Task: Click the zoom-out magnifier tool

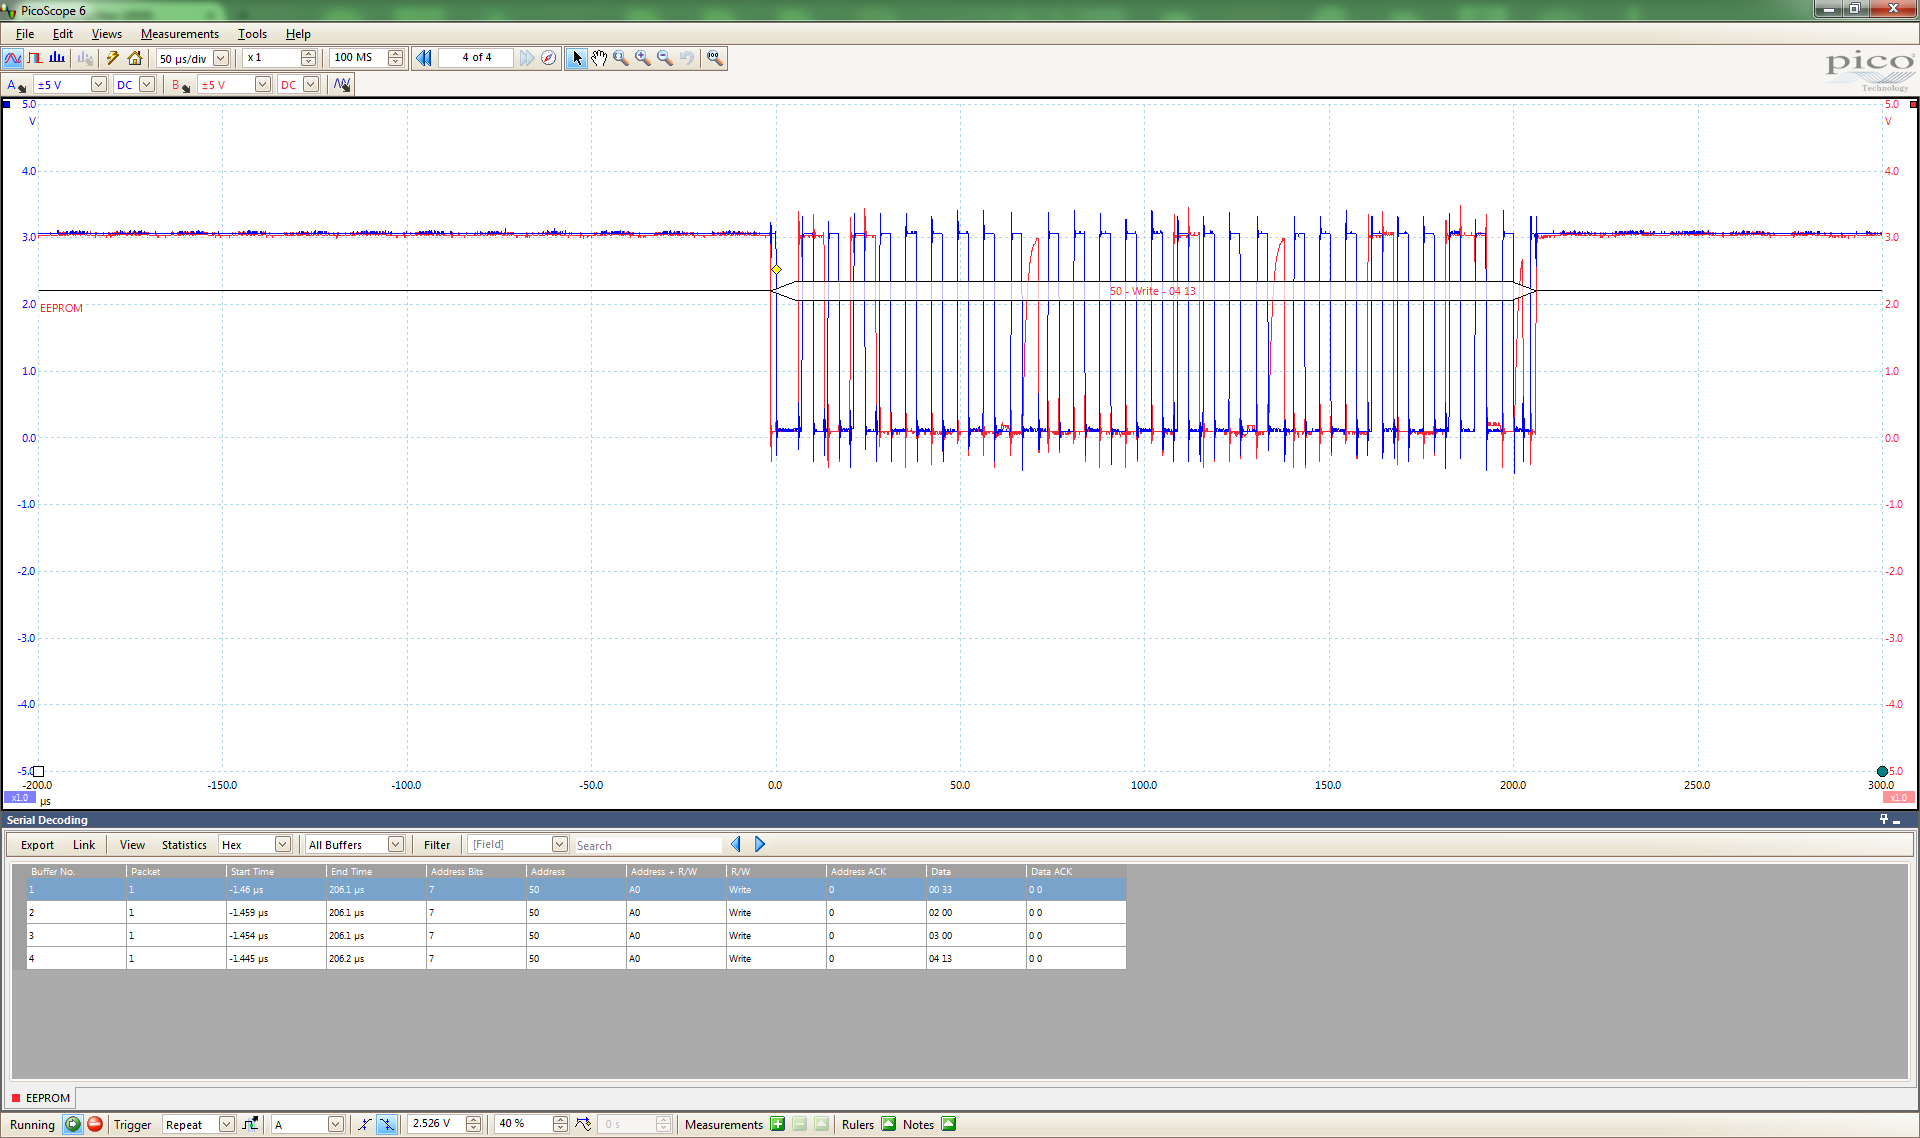Action: pyautogui.click(x=665, y=58)
